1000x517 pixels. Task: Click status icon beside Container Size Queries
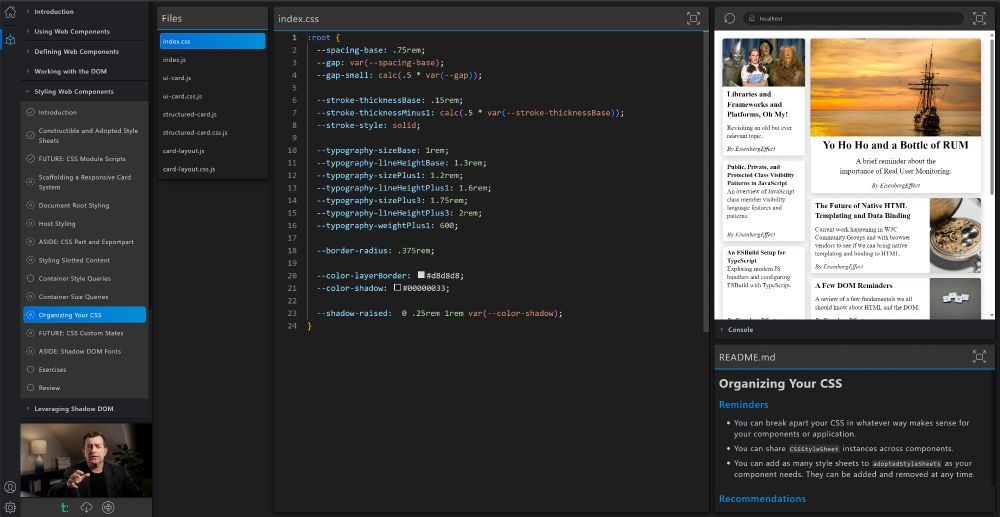(30, 296)
